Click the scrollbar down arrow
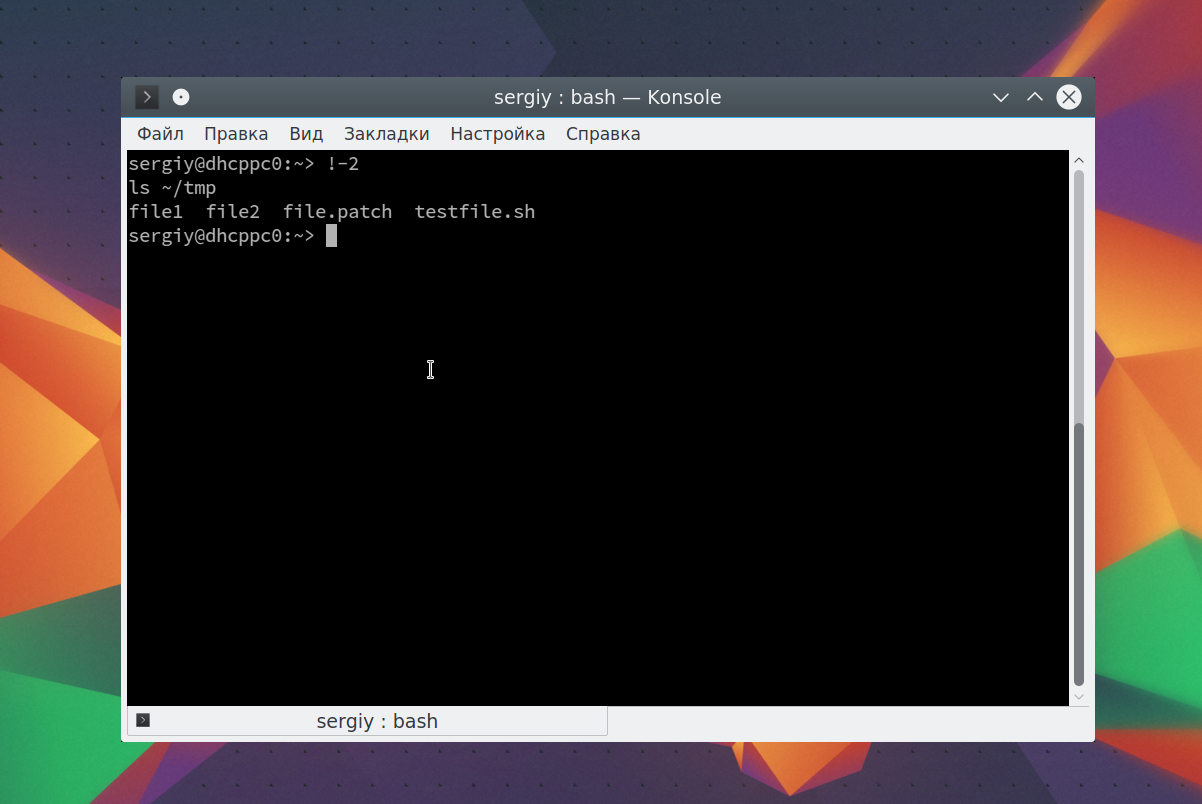 (1079, 696)
